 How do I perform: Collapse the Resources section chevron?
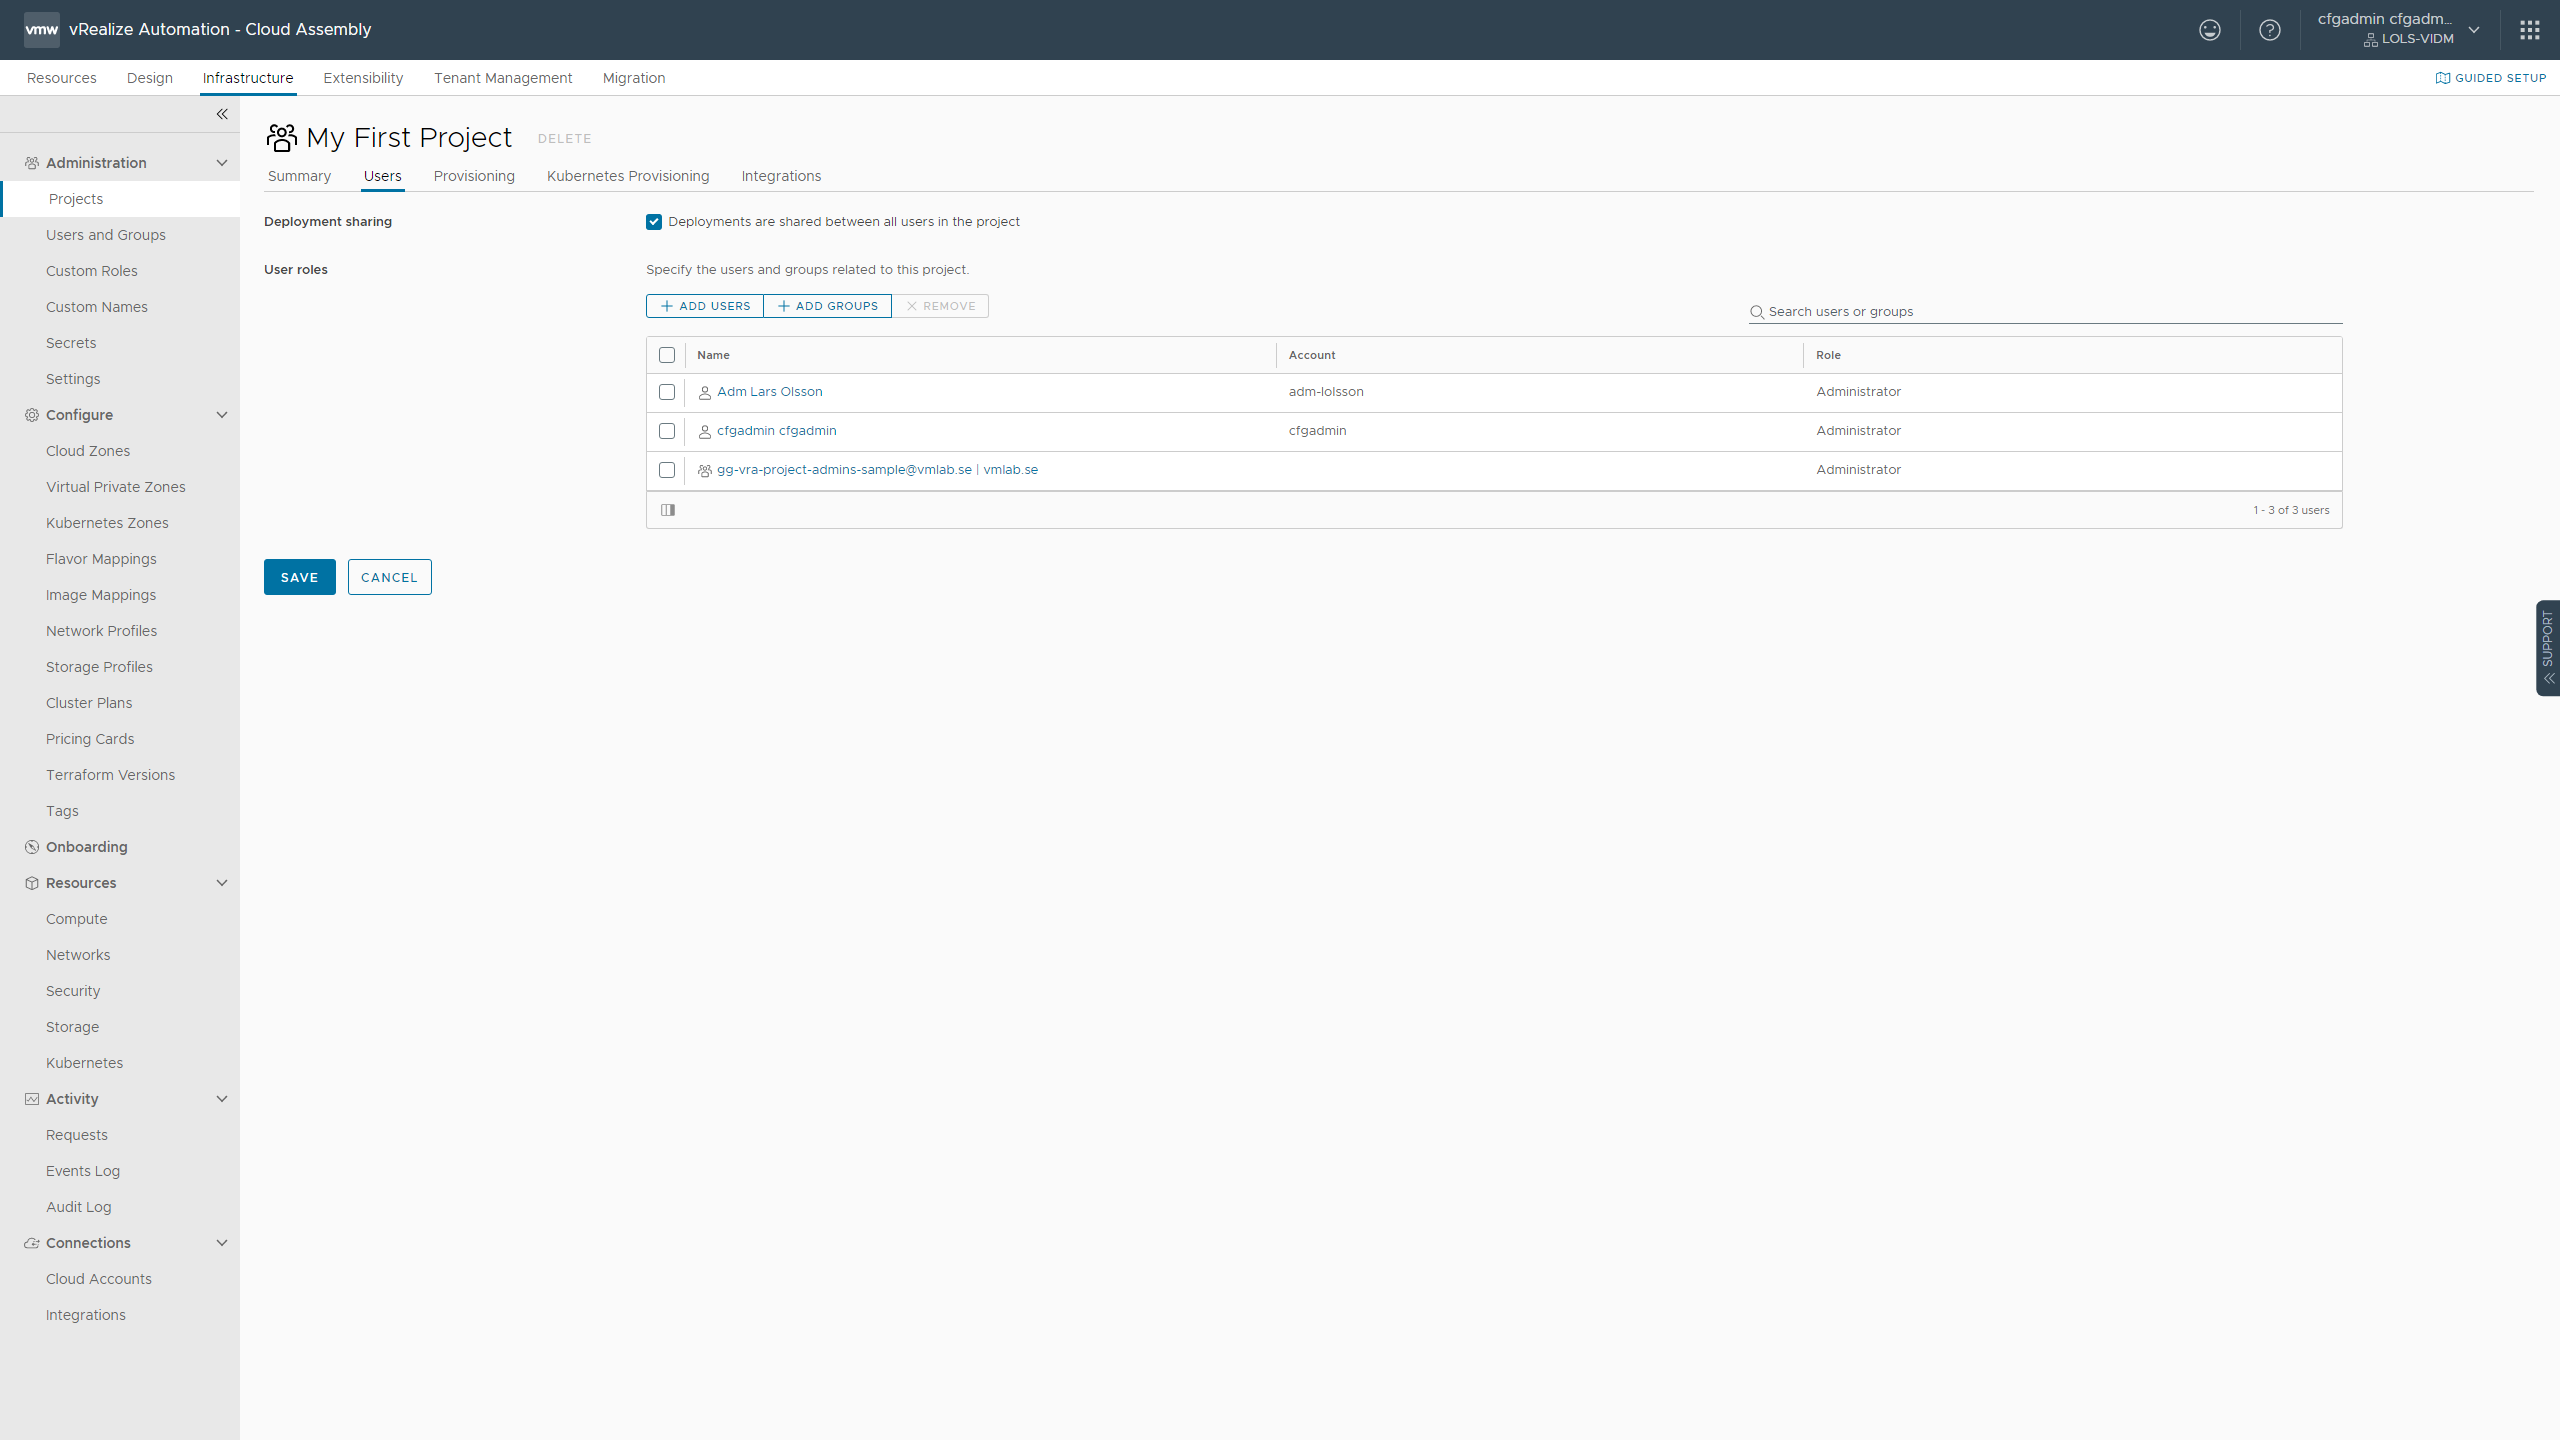[x=222, y=883]
